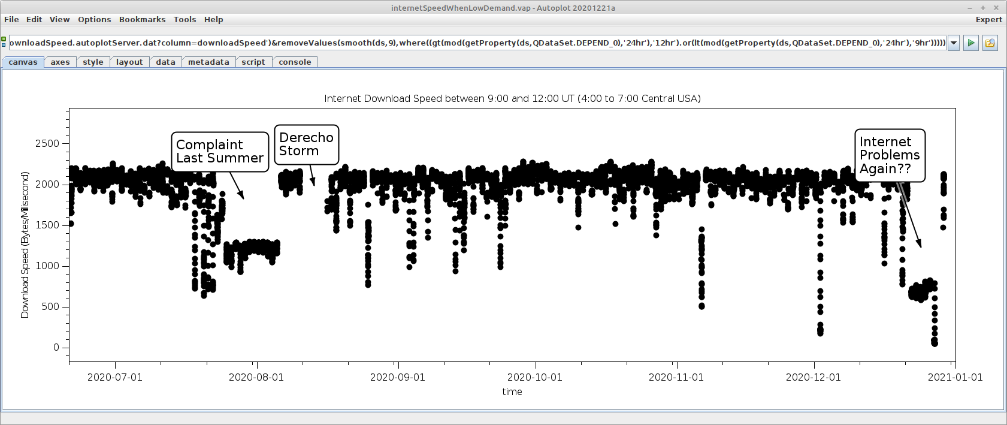Click the 2020-08-01 x-axis tick label
The width and height of the screenshot is (1007, 425).
(256, 377)
